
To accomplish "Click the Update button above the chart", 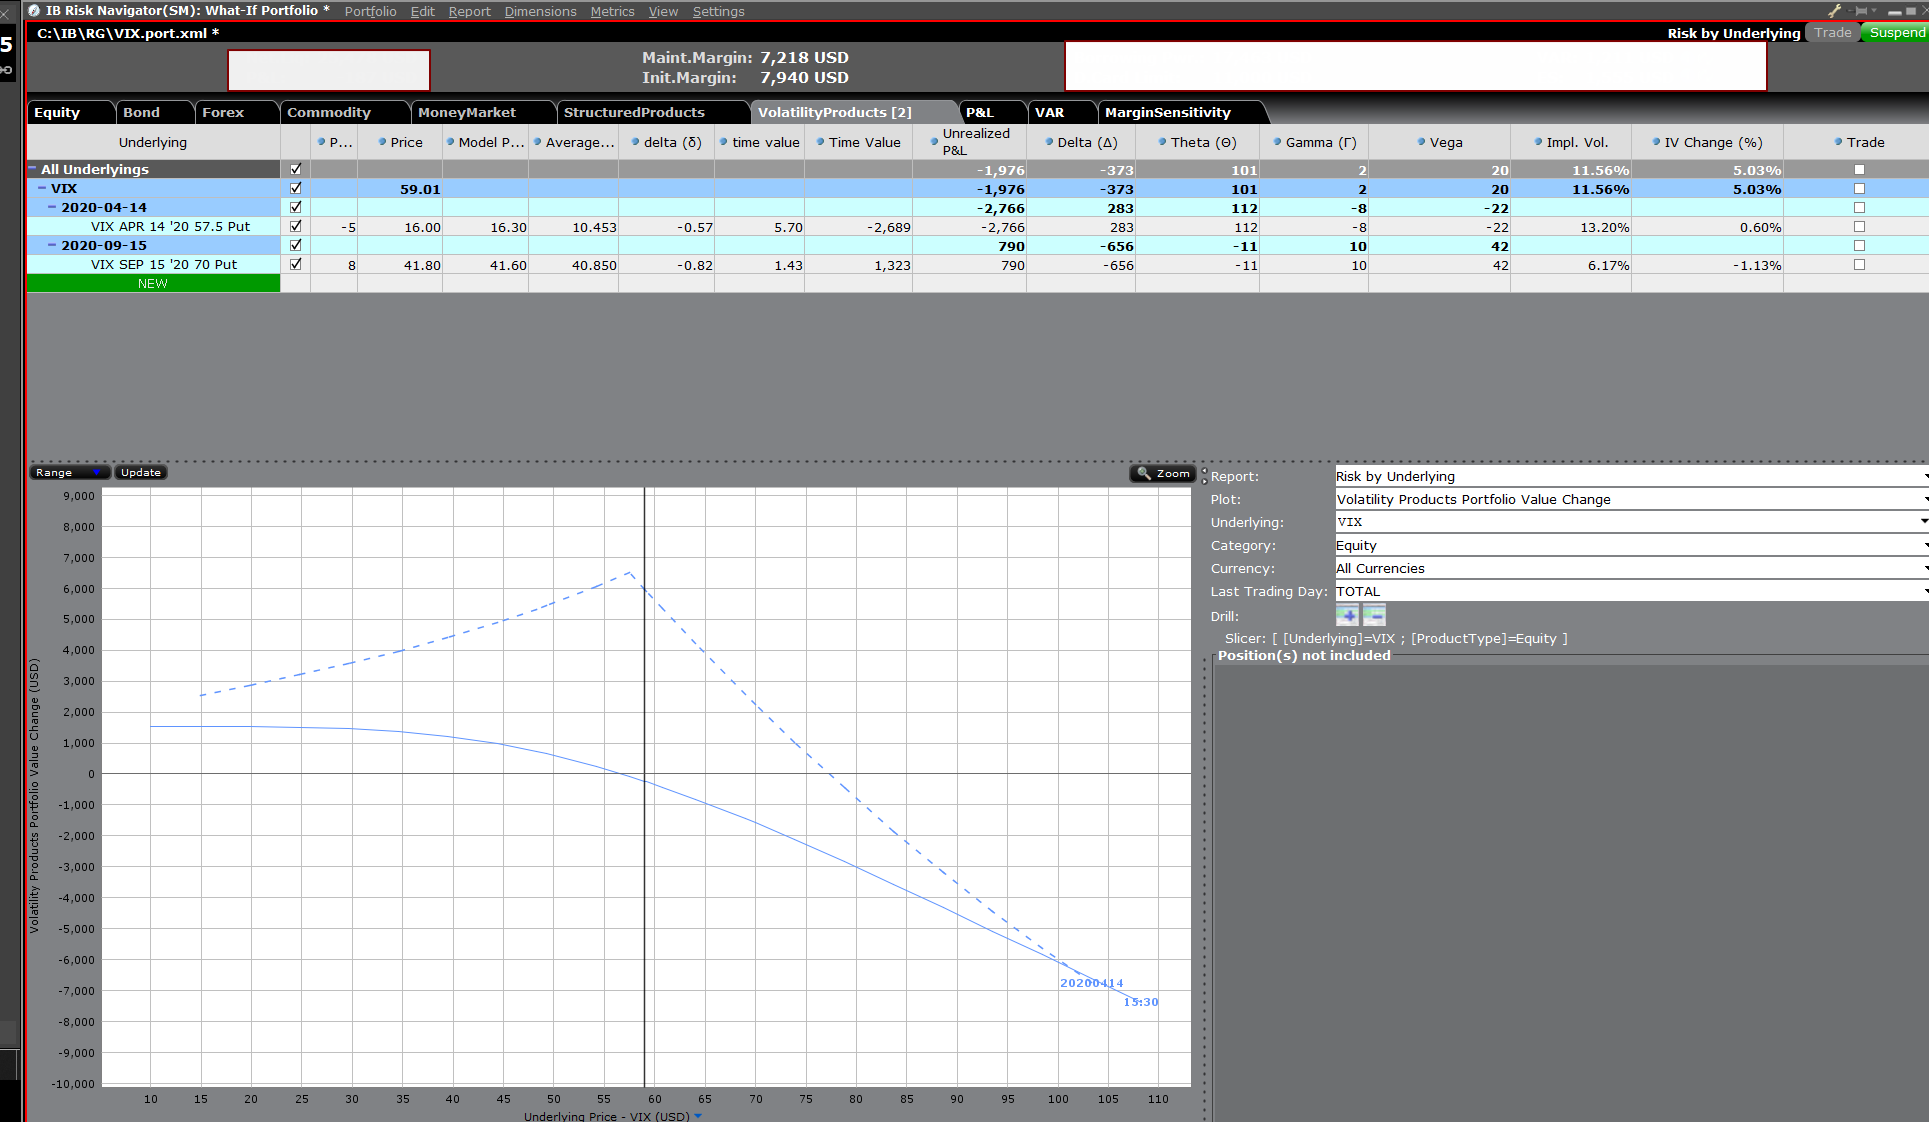I will 139,472.
